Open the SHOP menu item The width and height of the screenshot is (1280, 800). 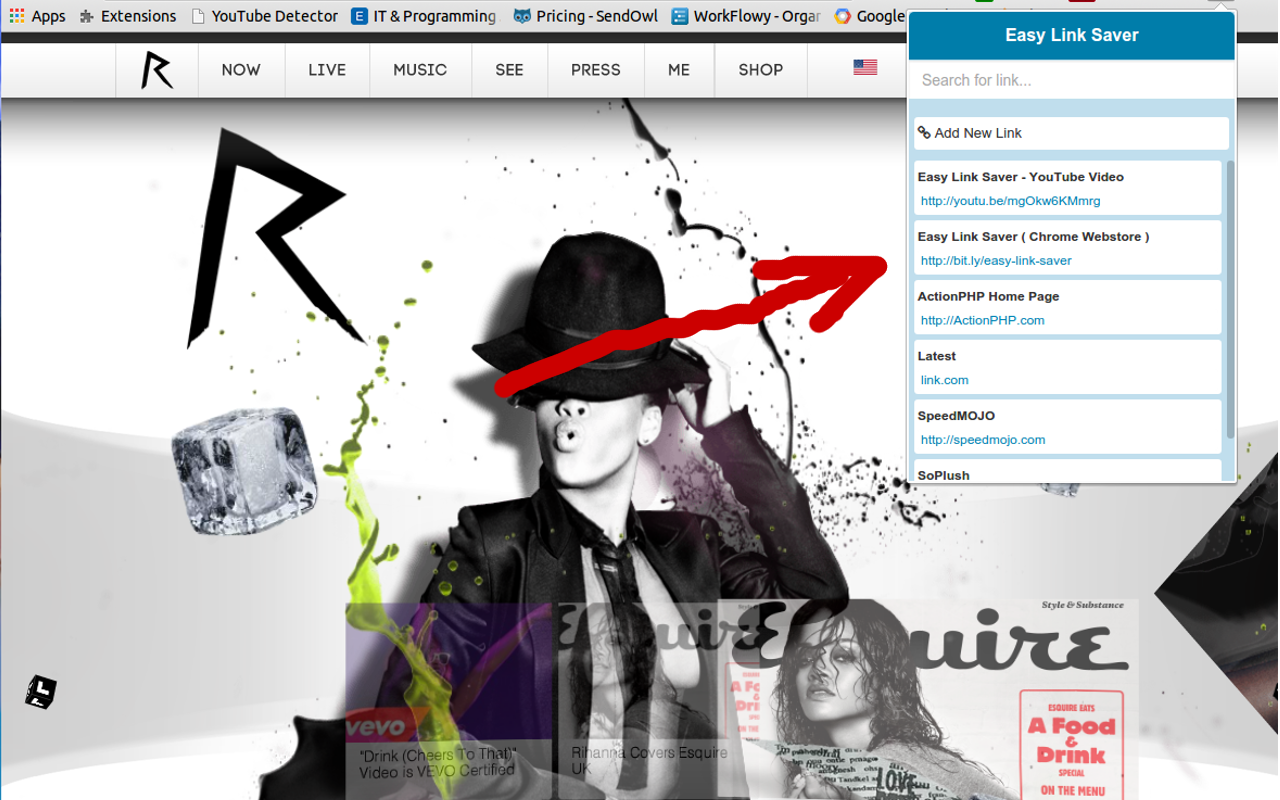click(x=761, y=70)
